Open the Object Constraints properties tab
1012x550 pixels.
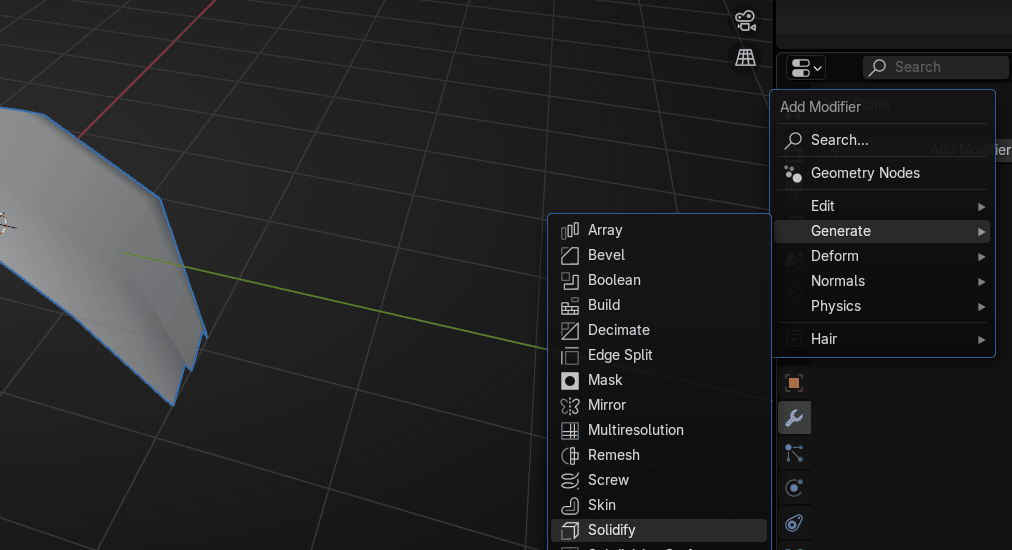[x=794, y=523]
